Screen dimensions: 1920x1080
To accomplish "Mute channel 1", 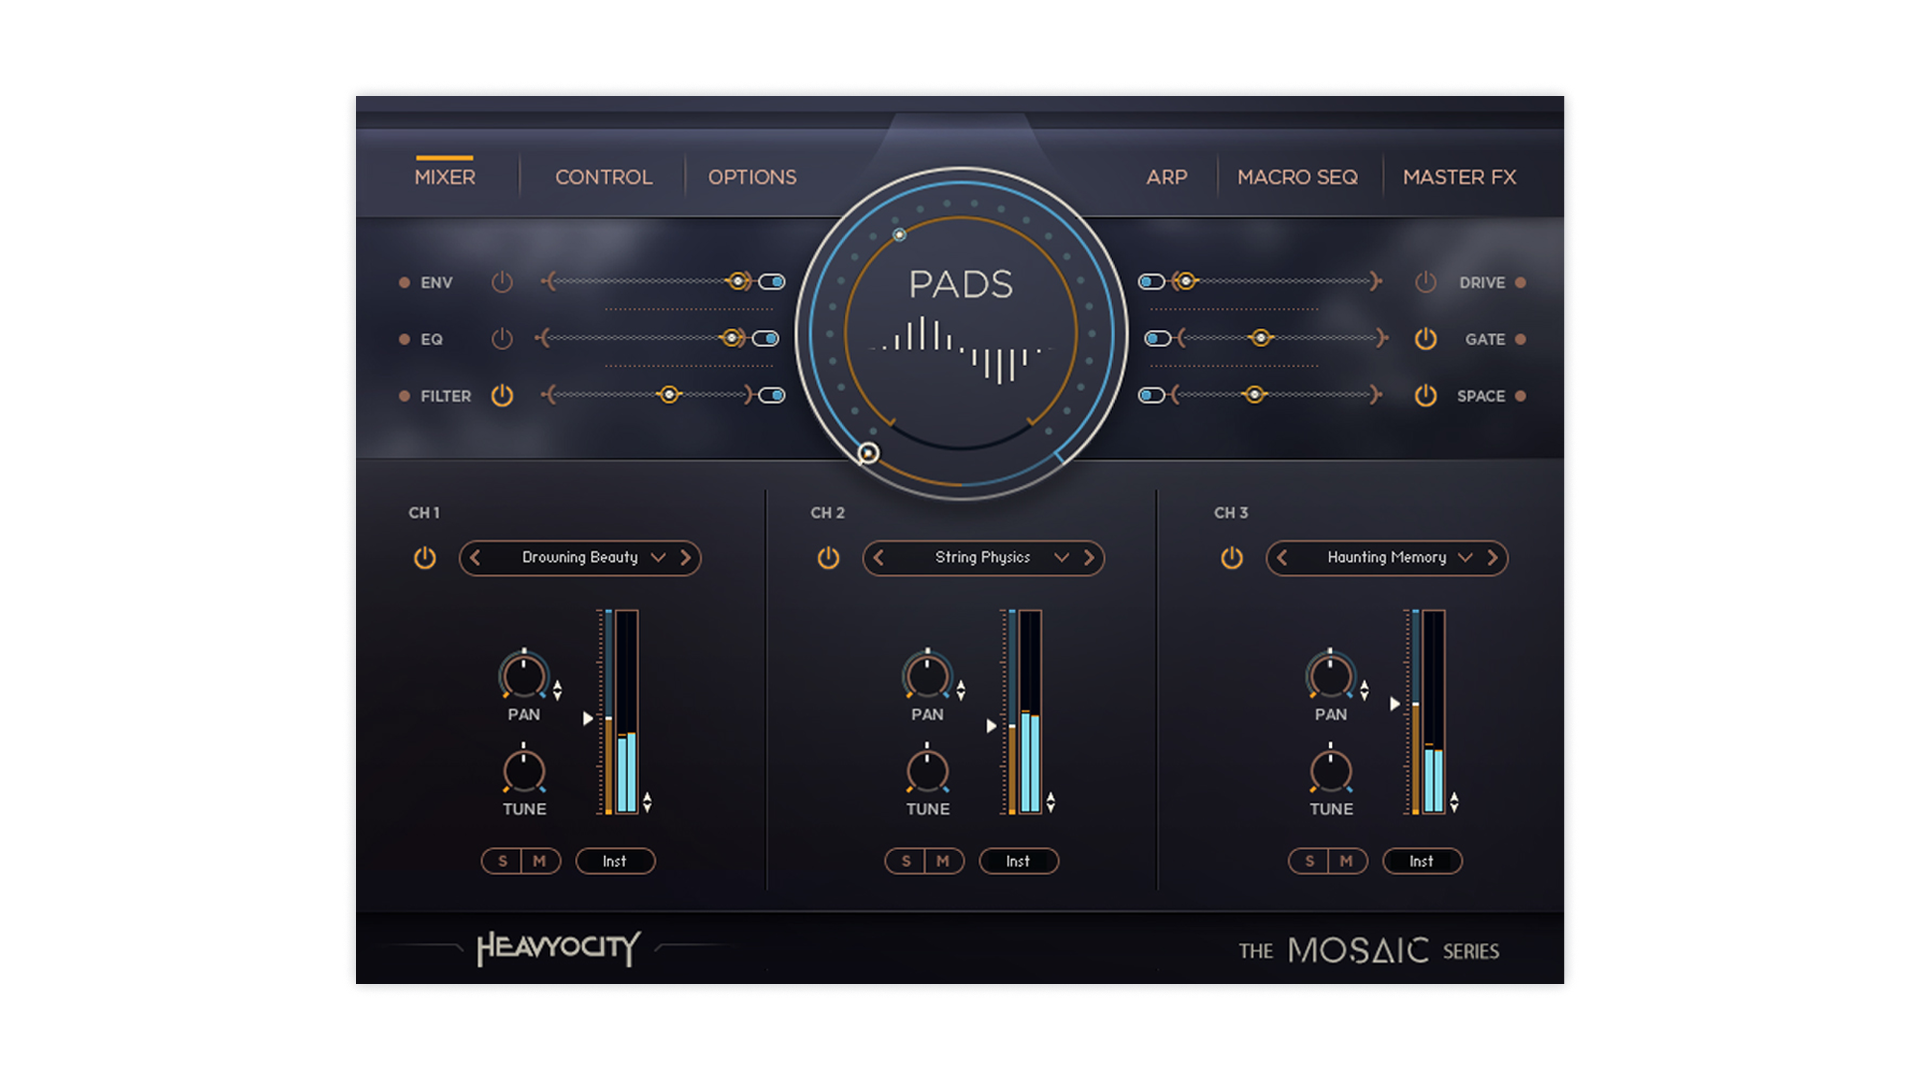I will click(540, 861).
